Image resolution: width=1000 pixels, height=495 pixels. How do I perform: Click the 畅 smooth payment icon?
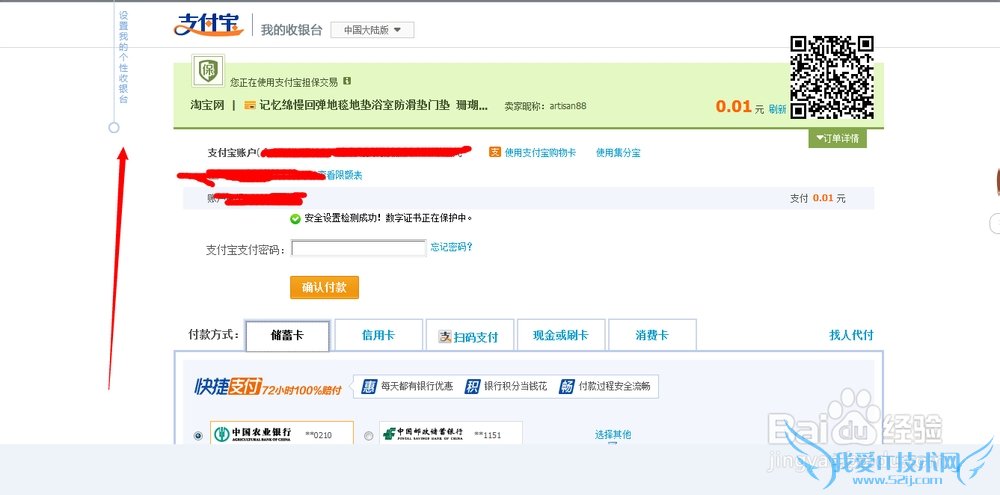(x=567, y=386)
